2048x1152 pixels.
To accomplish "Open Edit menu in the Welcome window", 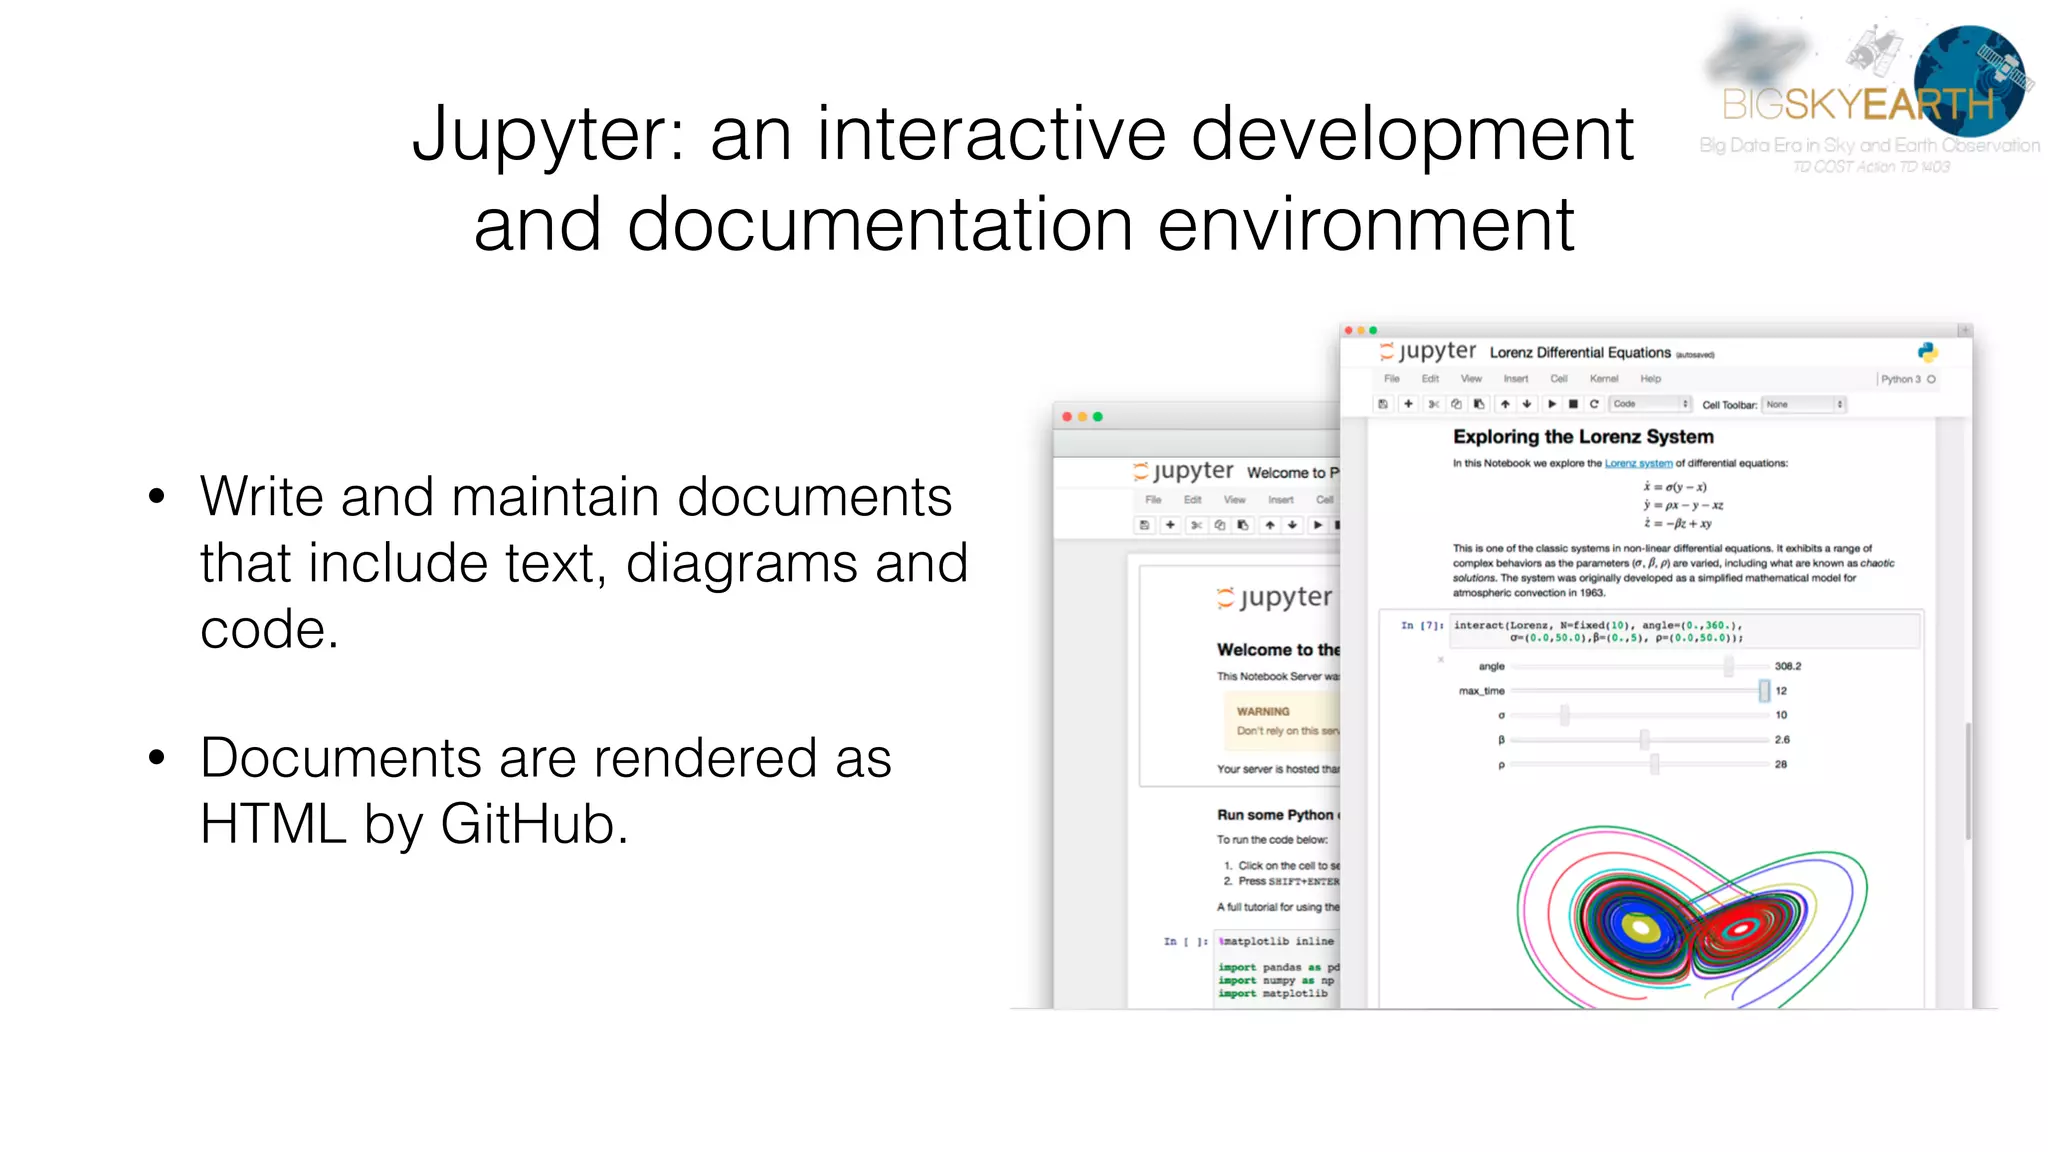I will tap(1193, 500).
